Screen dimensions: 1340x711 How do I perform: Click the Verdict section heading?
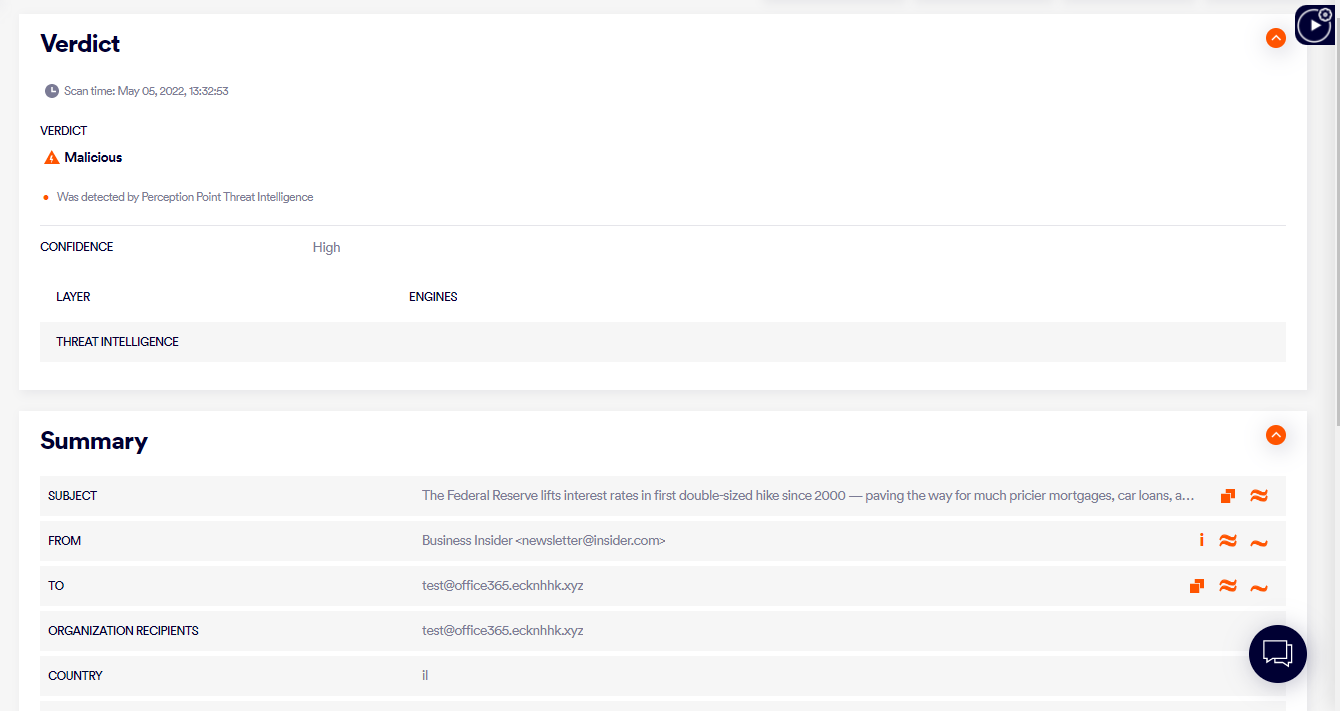(80, 44)
